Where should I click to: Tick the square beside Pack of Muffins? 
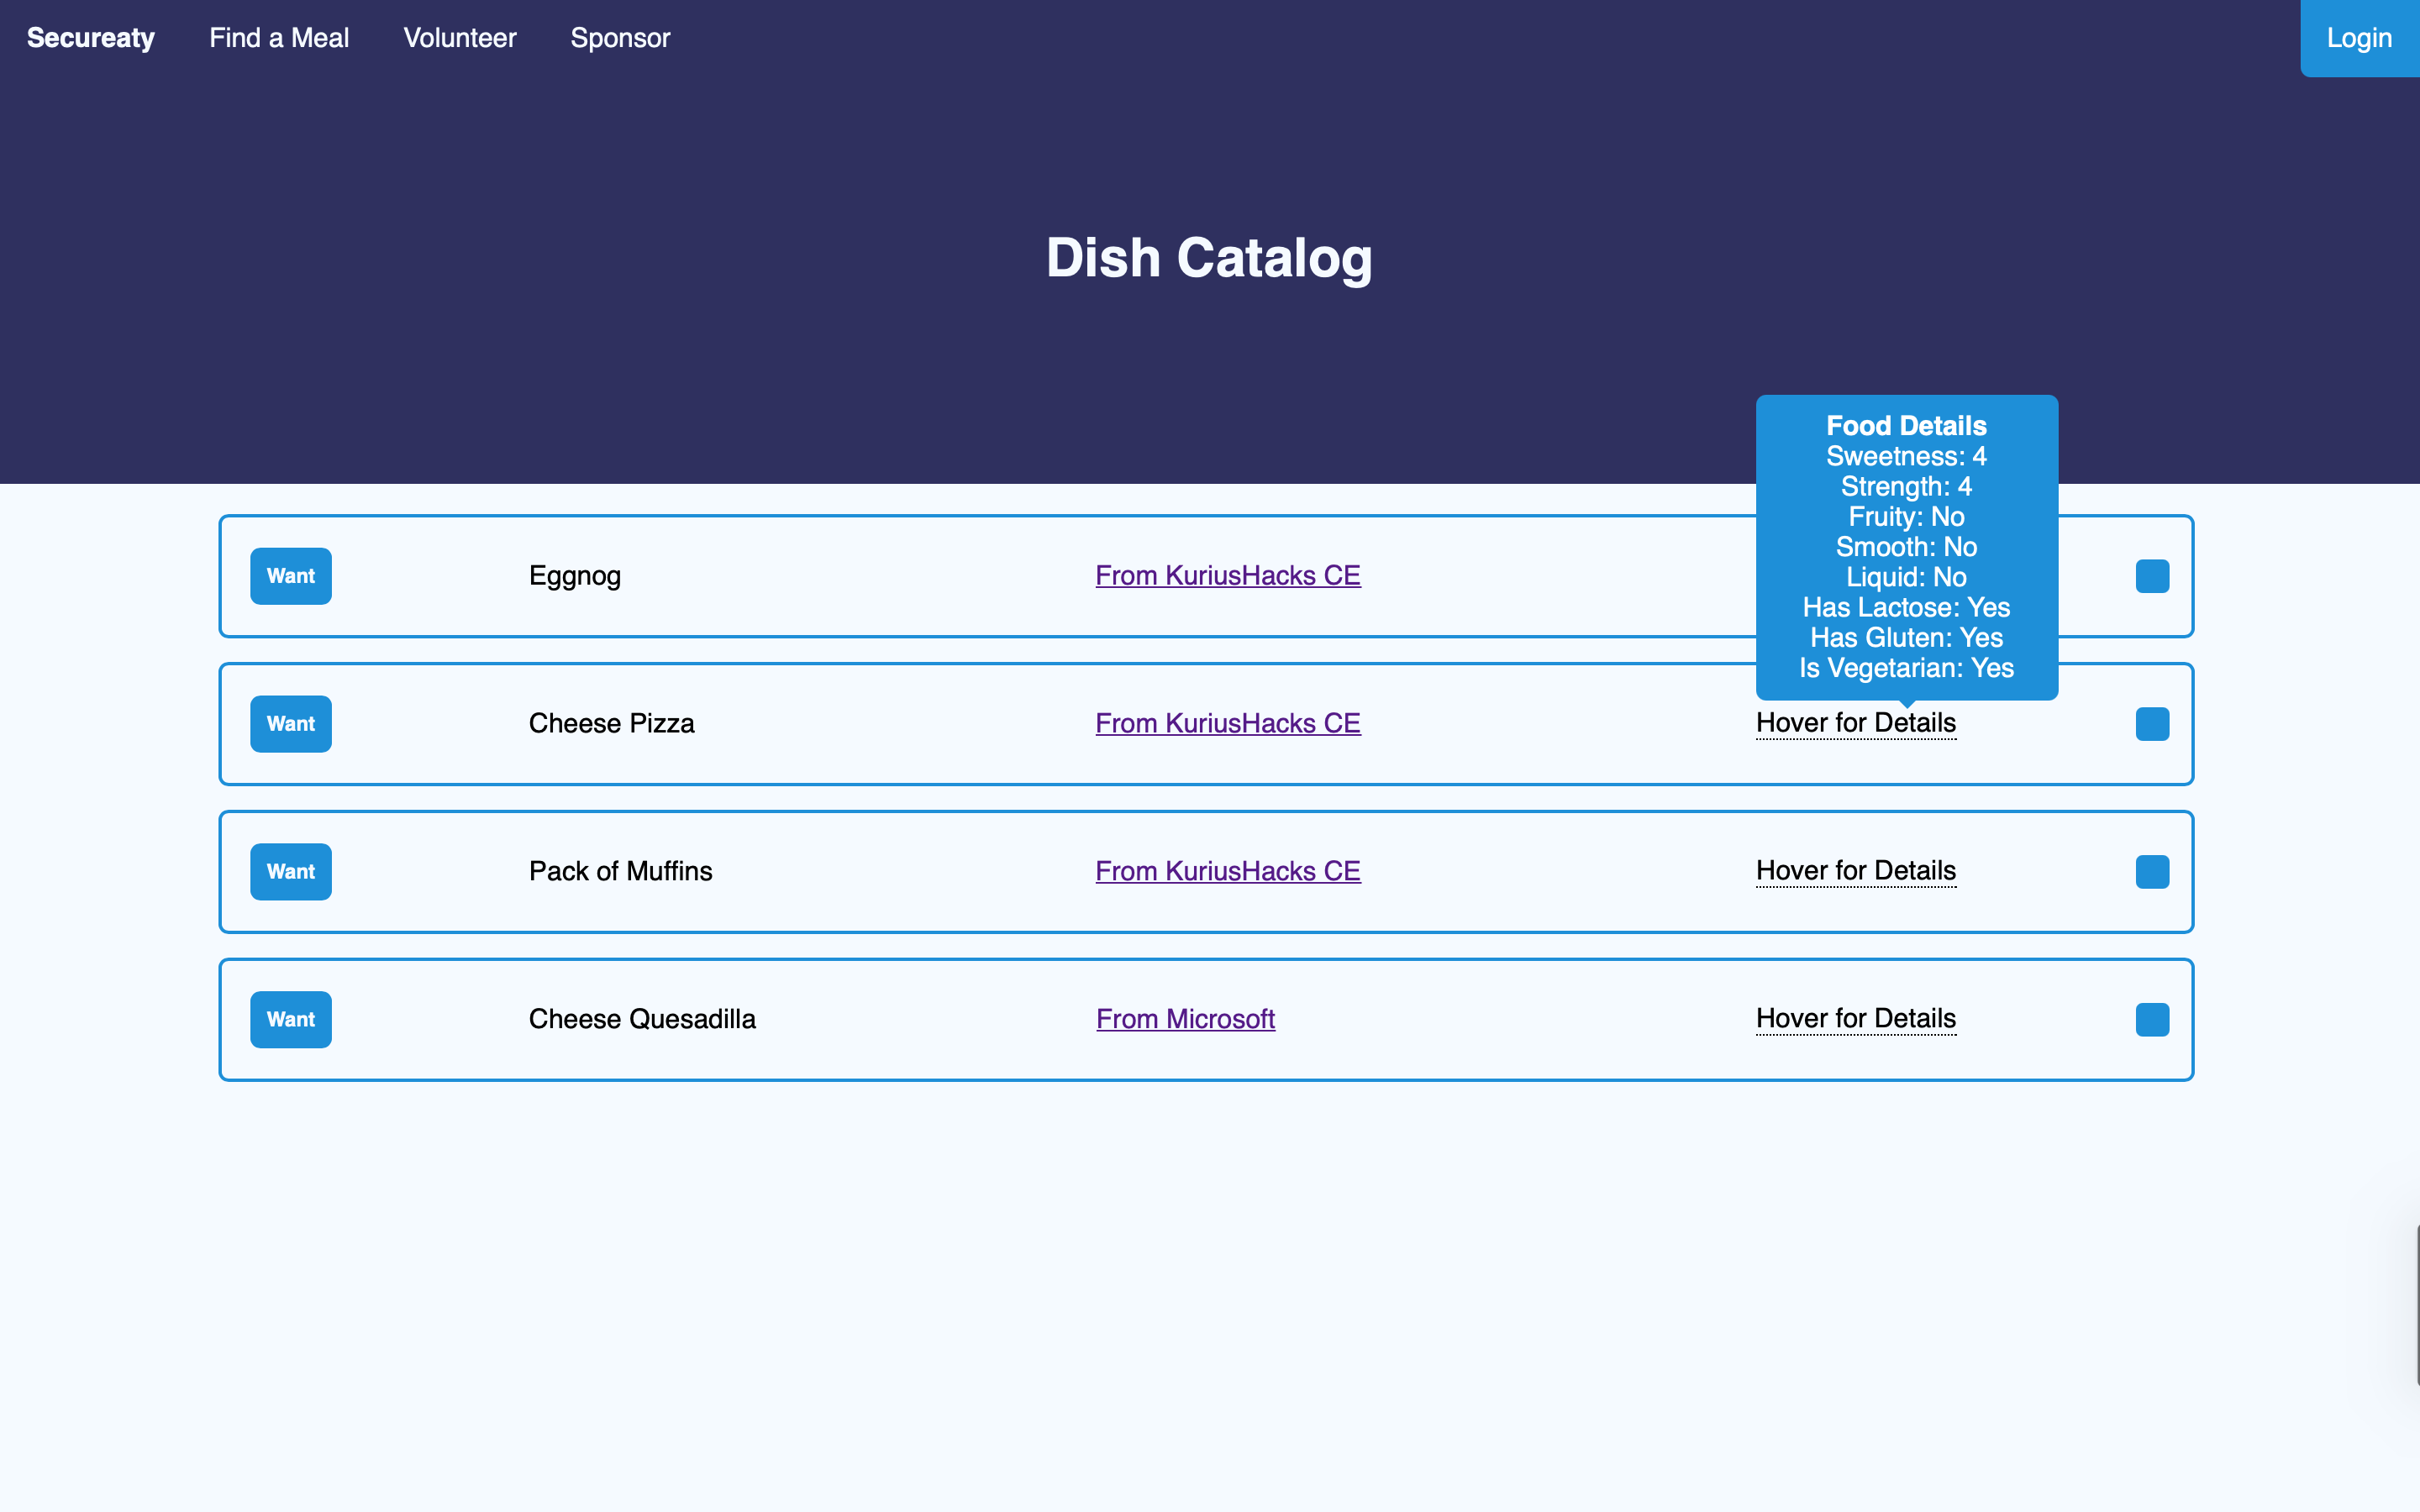2152,872
